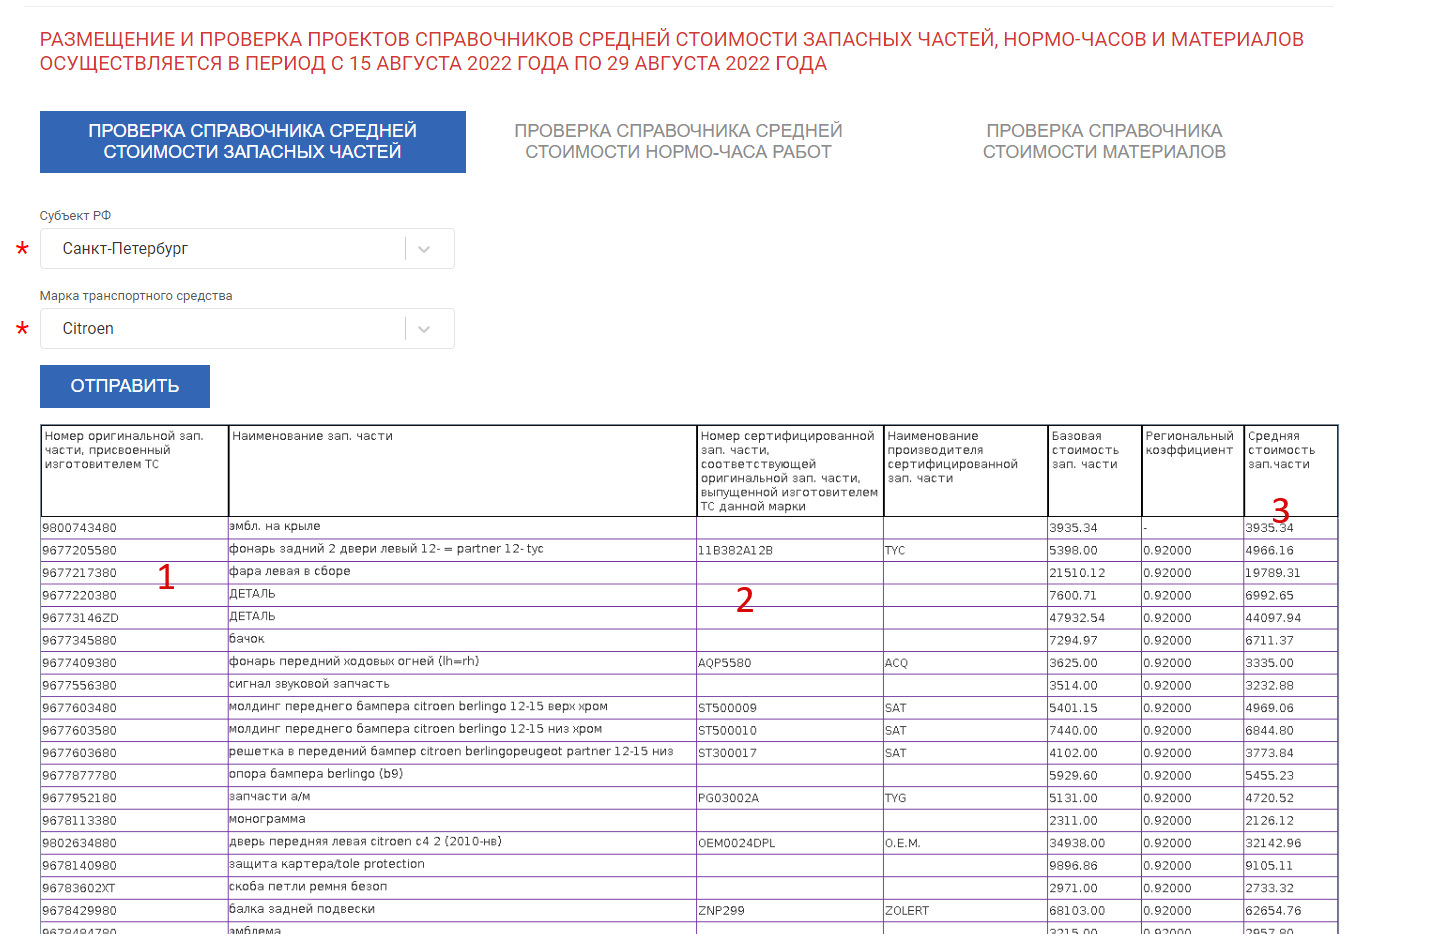Select the Санкт-Петербург region field

pos(247,249)
